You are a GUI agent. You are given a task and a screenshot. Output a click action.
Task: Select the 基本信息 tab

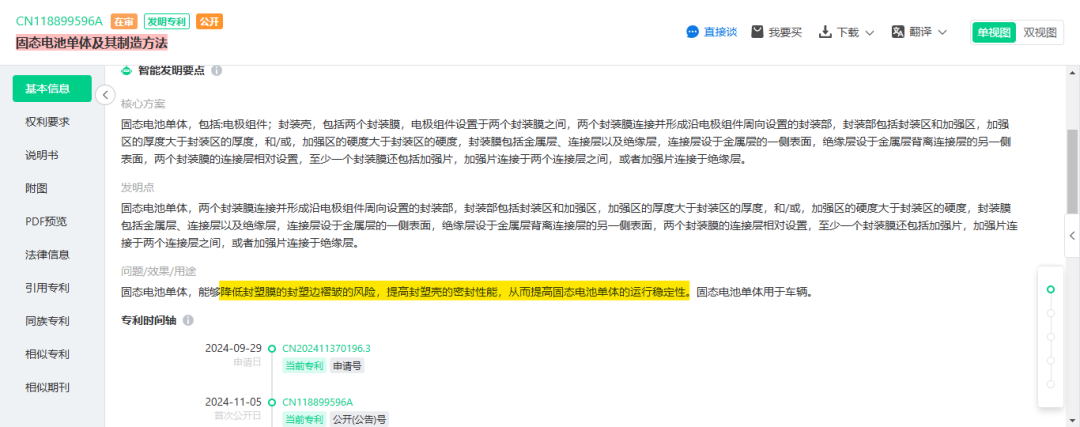(x=52, y=89)
